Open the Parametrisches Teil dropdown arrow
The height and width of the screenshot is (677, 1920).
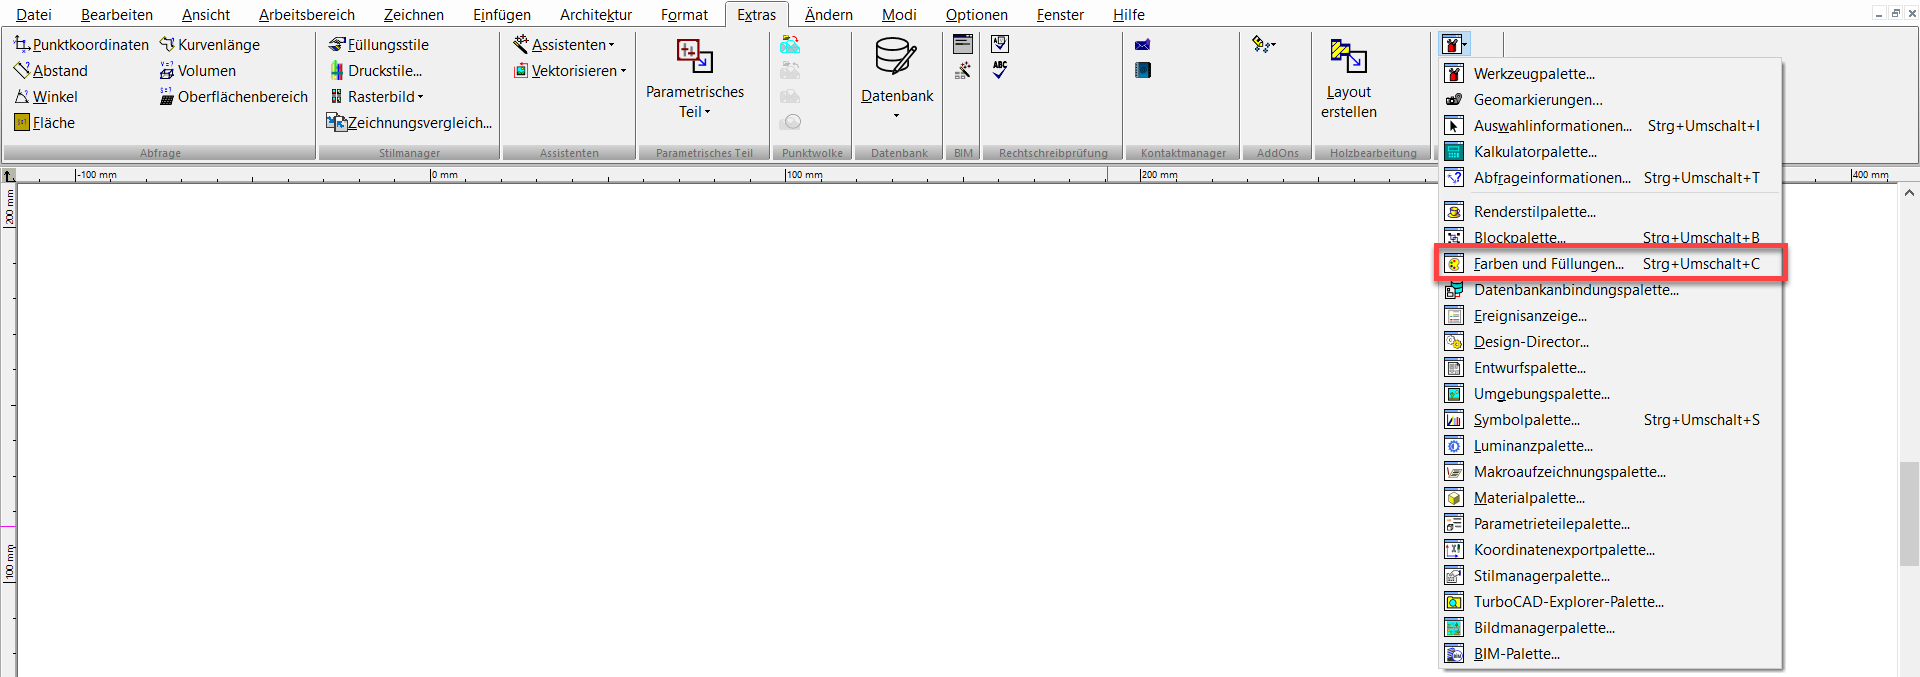(x=708, y=112)
